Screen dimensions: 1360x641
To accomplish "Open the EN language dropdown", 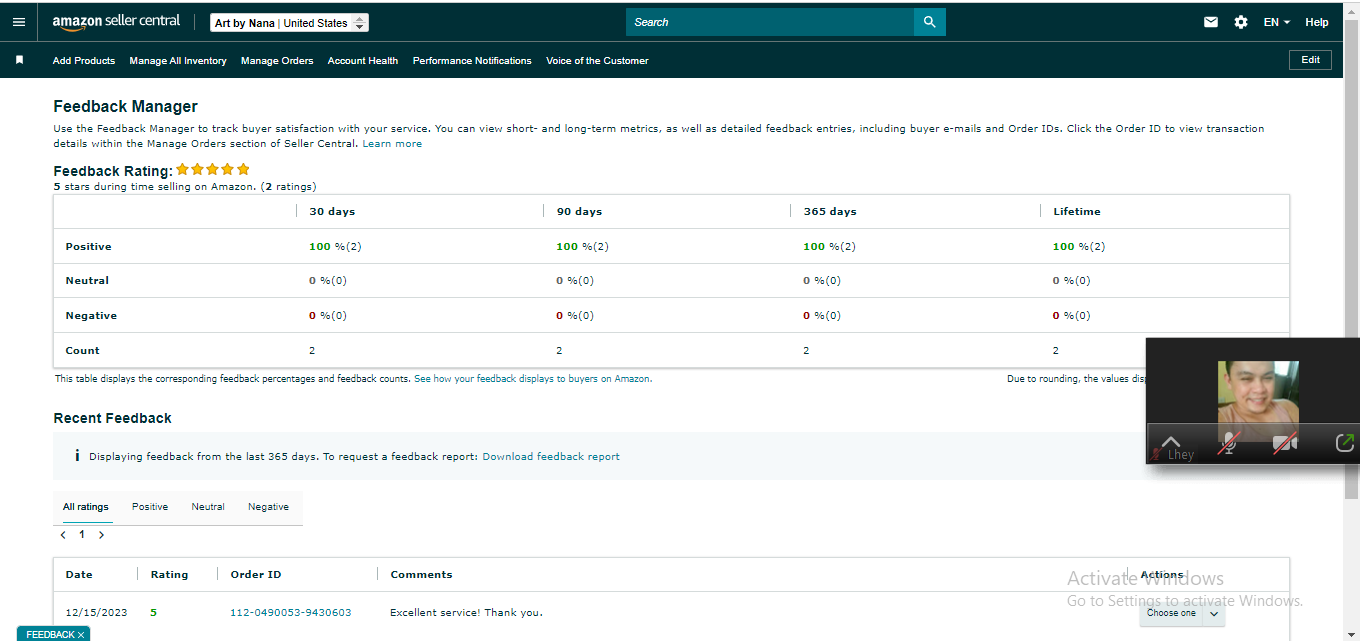I will pyautogui.click(x=1277, y=22).
